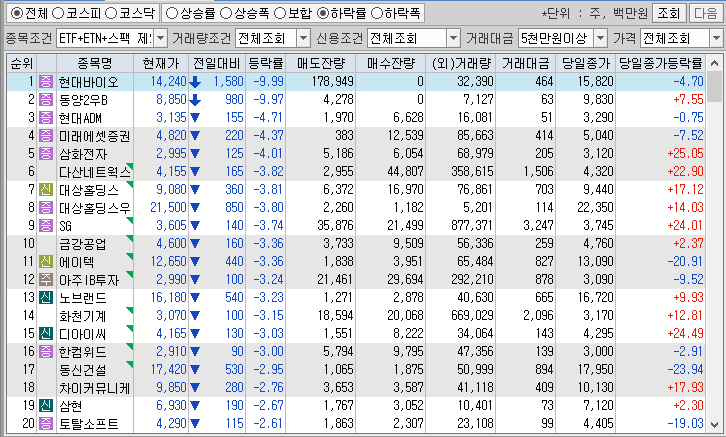Image resolution: width=726 pixels, height=437 pixels.
Task: Select the 차이커뮤니케 stock name
Action: [95, 388]
